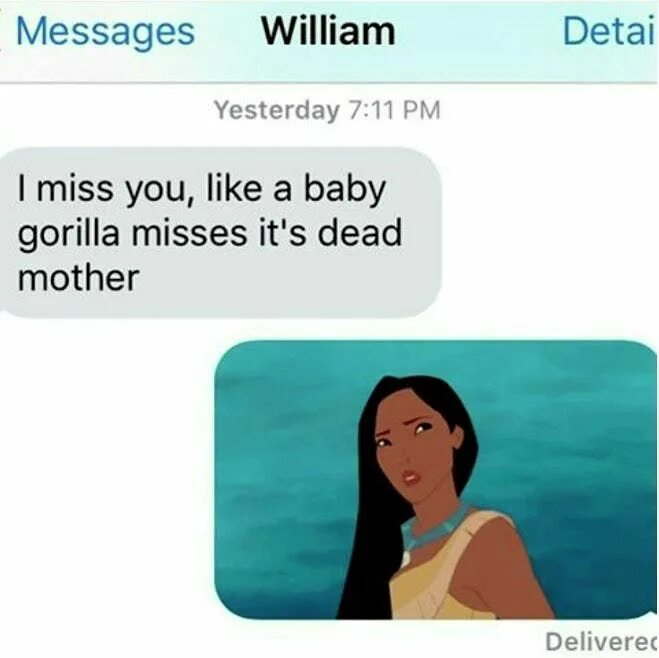The width and height of the screenshot is (659, 658).
Task: Open the sent cartoon image attachment
Action: tap(436, 479)
